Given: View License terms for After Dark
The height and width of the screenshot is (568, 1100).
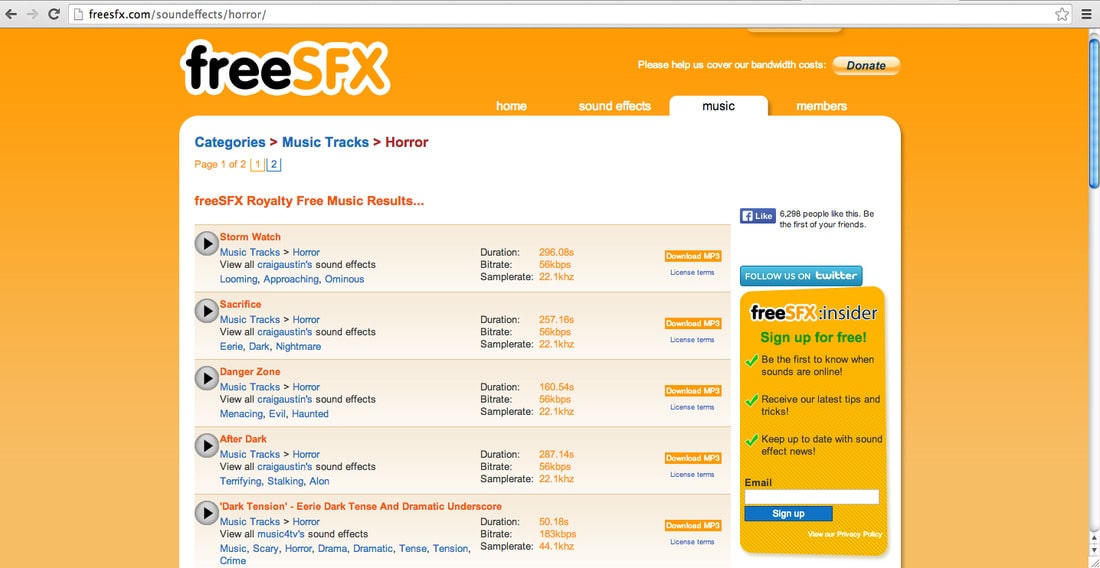Looking at the screenshot, I should click(692, 474).
